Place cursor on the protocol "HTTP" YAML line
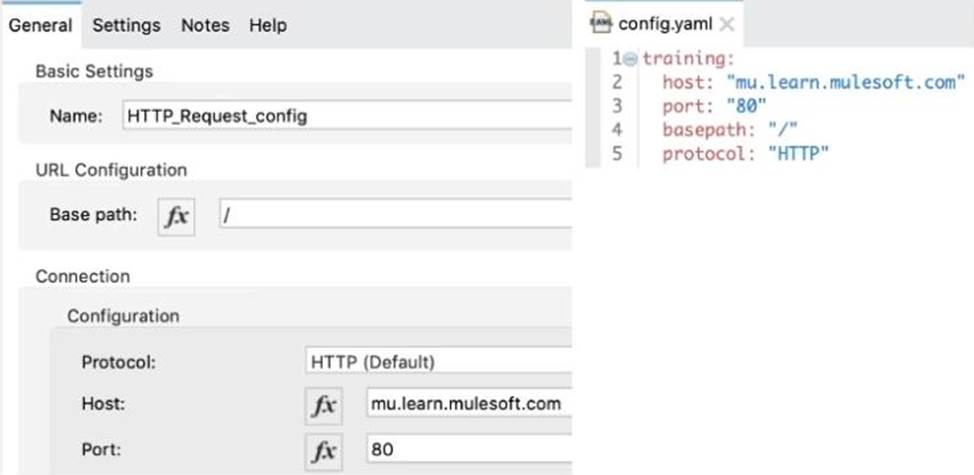The height and width of the screenshot is (475, 974). (745, 153)
